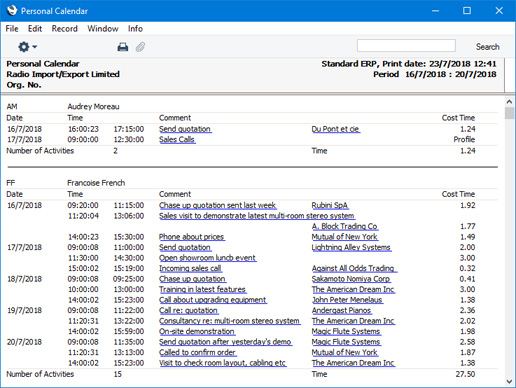516x388 pixels.
Task: Select the Profile cost time entry
Action: pos(464,139)
